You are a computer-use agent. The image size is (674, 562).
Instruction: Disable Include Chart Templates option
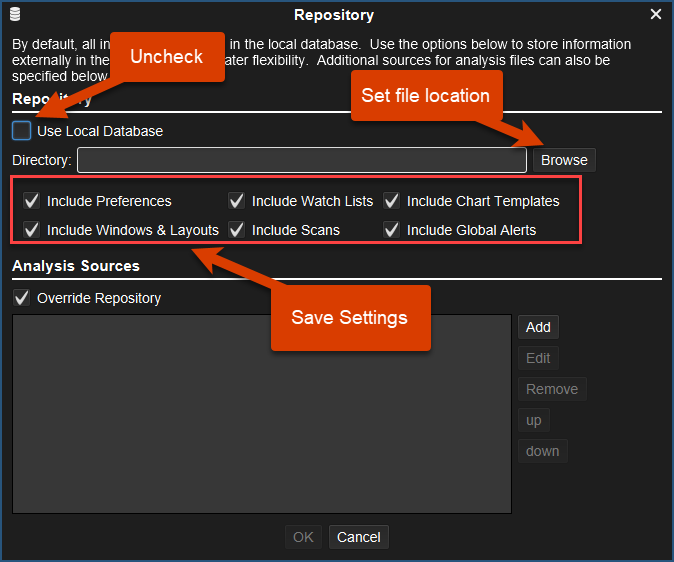pos(392,201)
